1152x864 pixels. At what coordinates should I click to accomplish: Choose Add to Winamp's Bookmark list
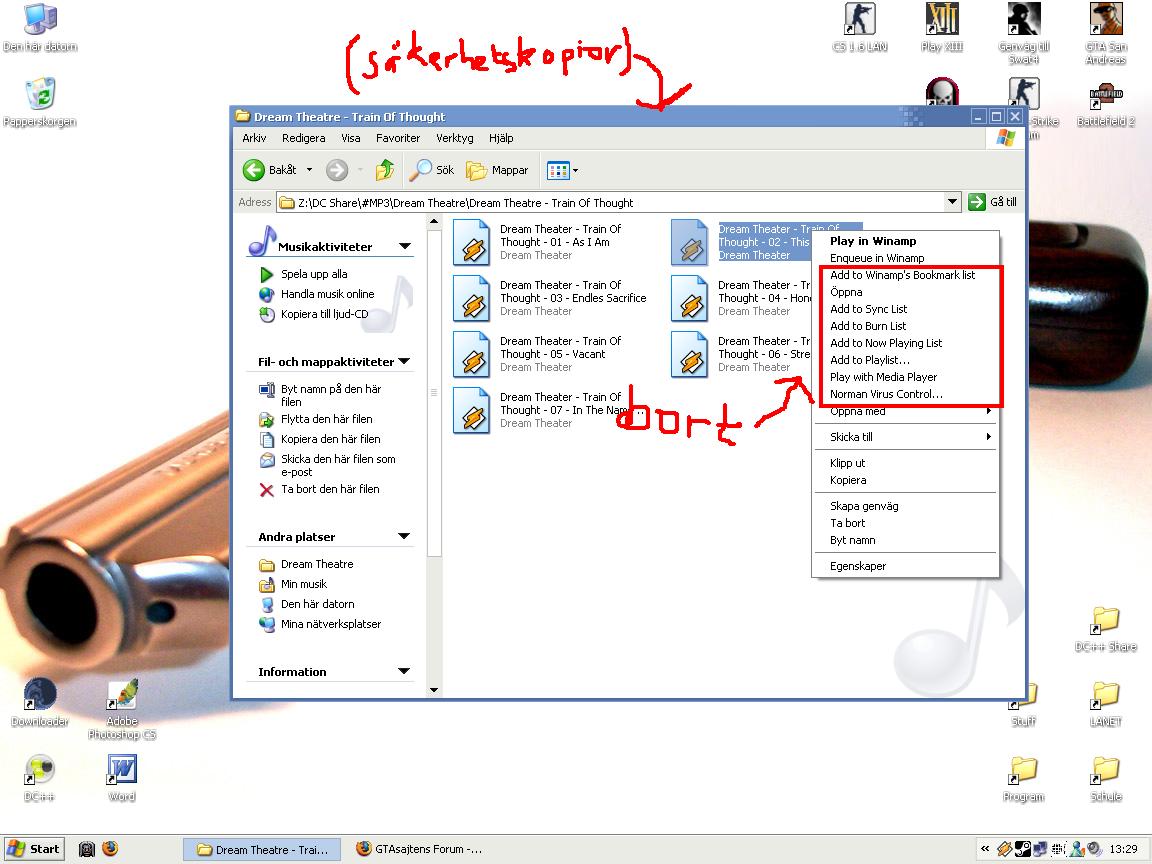[905, 275]
